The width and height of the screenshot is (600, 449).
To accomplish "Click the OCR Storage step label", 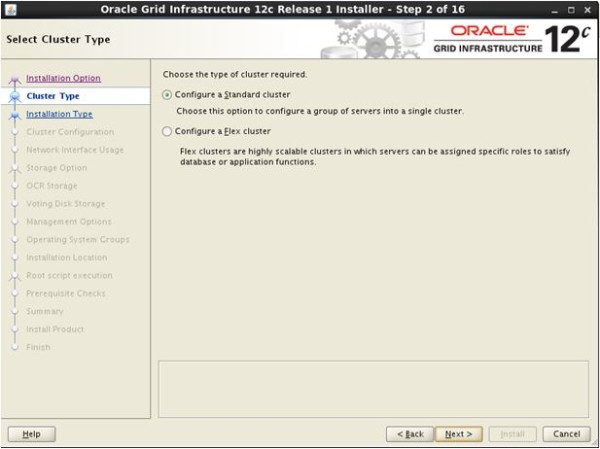I will click(x=52, y=186).
